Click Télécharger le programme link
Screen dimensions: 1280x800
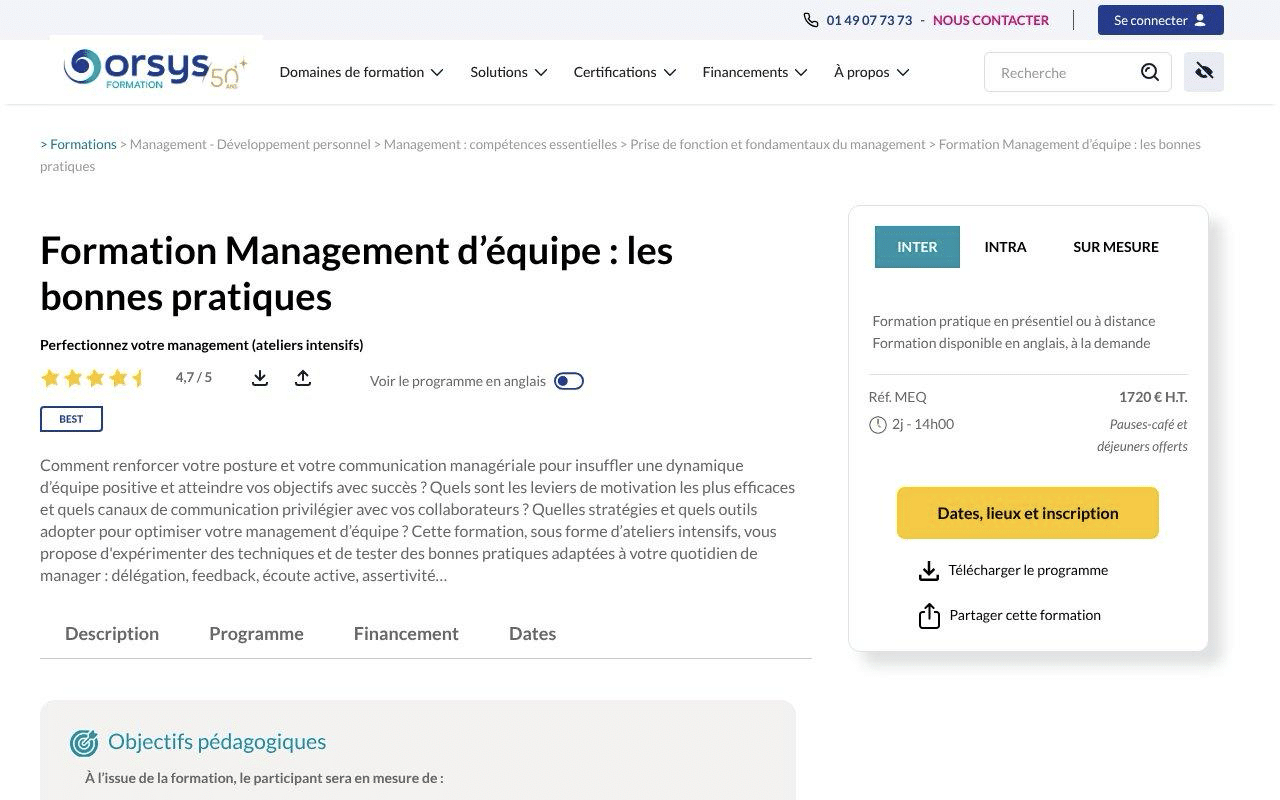click(x=1028, y=570)
